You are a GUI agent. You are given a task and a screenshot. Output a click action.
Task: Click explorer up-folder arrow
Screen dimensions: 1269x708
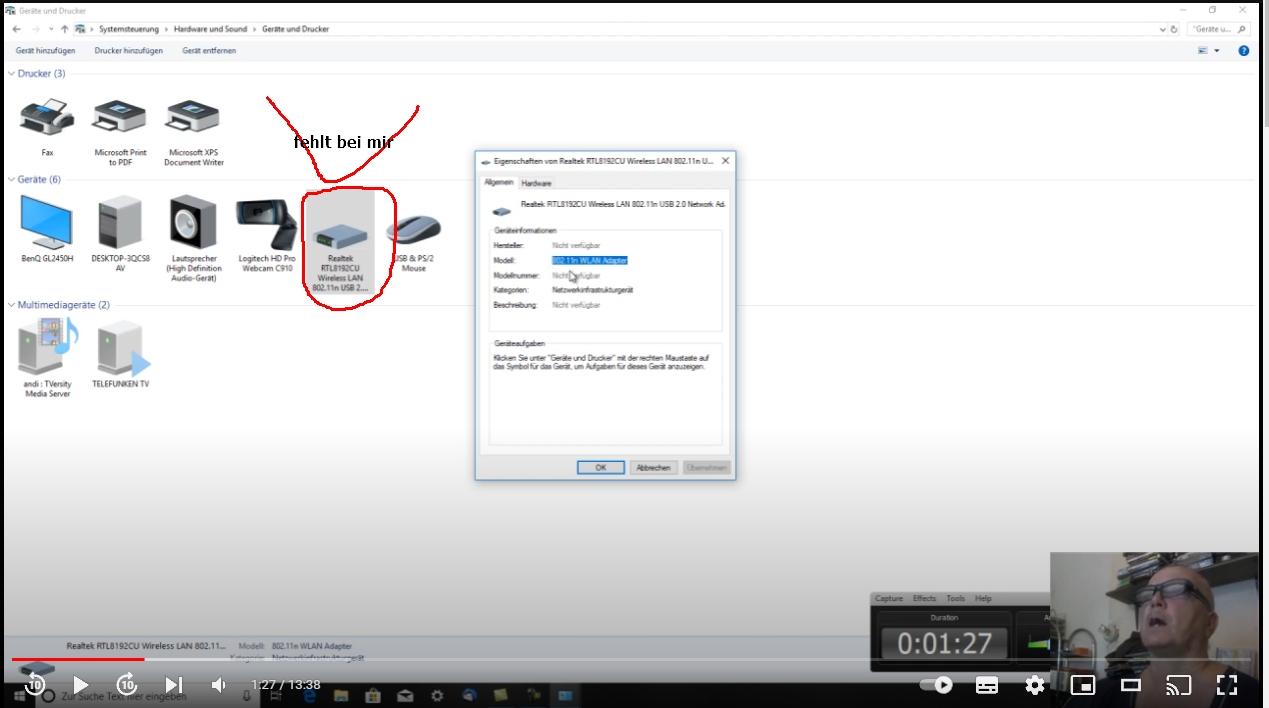tap(65, 29)
